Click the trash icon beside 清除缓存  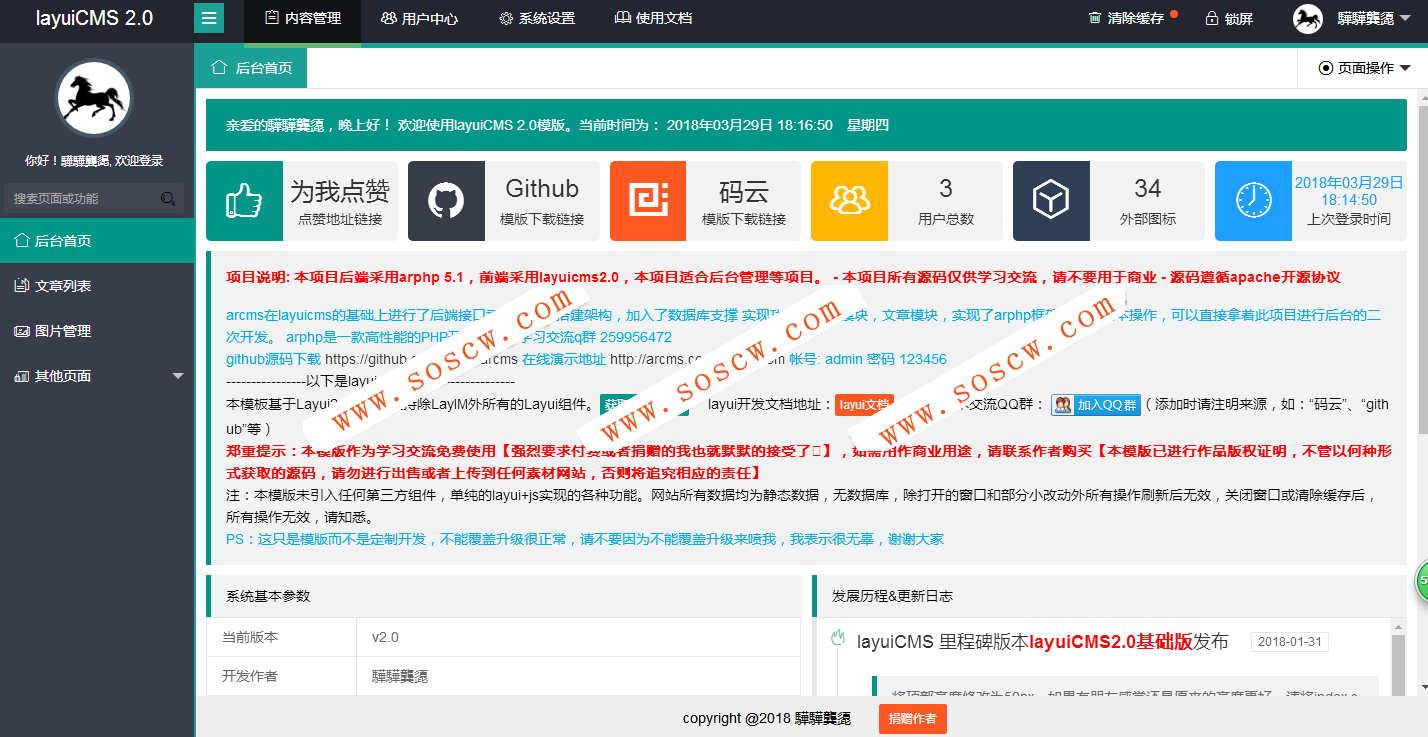(x=1095, y=18)
